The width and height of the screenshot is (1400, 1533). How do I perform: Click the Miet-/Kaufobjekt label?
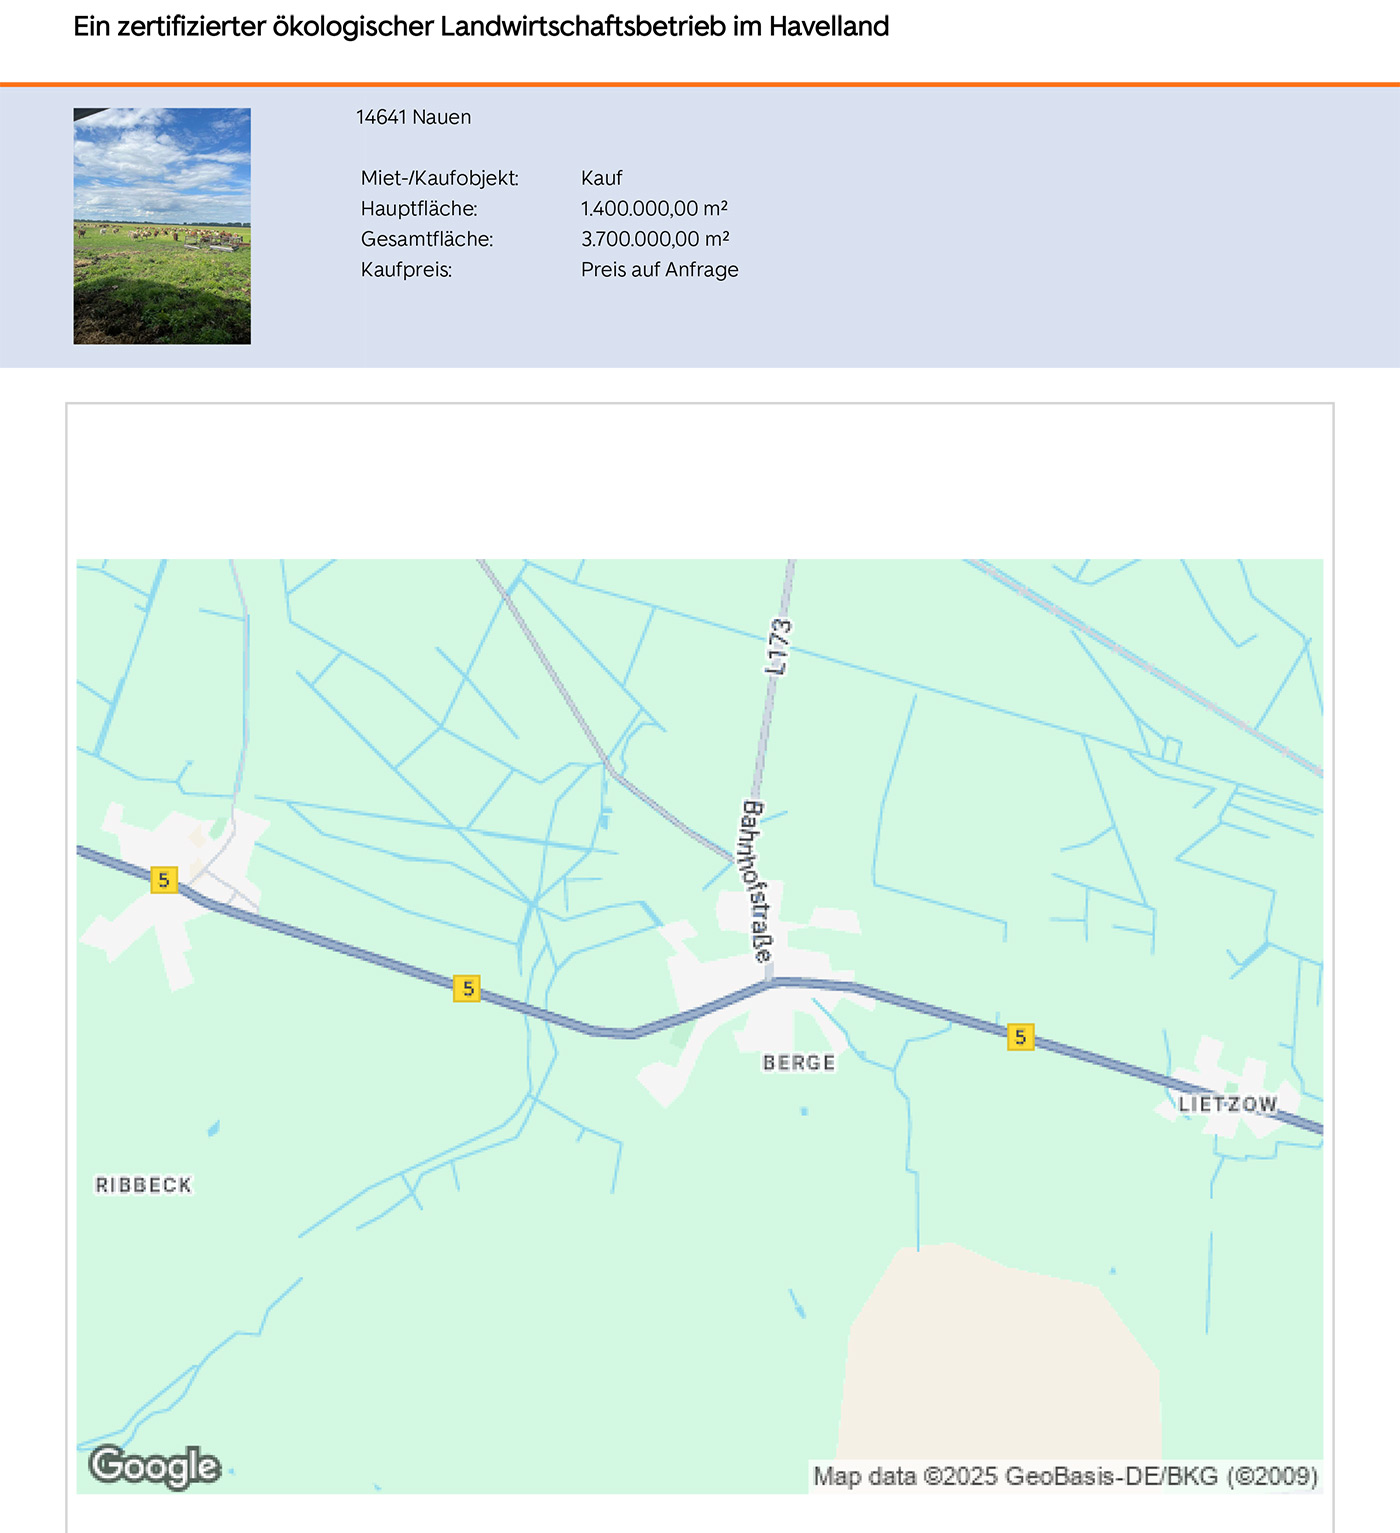coord(440,178)
